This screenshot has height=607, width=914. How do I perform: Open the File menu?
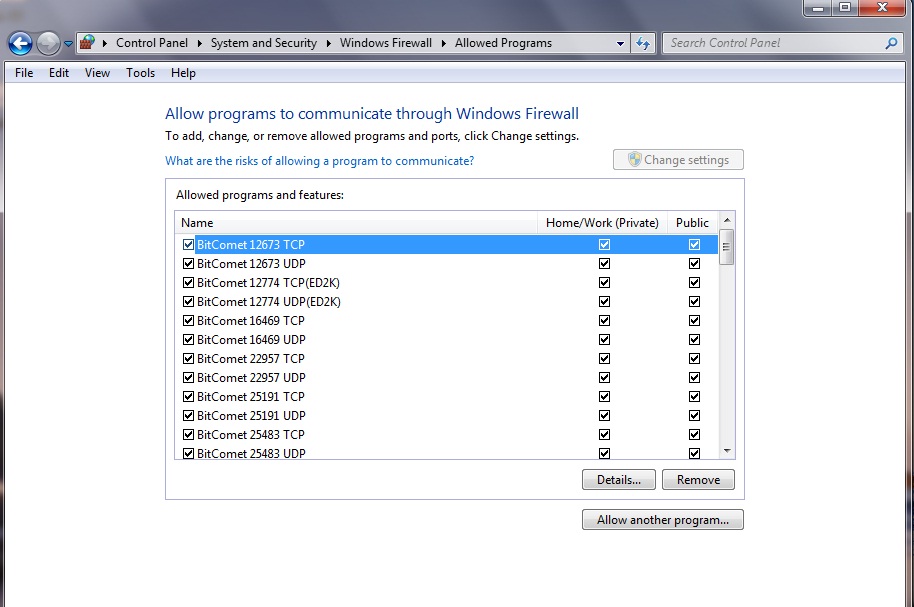(x=24, y=73)
